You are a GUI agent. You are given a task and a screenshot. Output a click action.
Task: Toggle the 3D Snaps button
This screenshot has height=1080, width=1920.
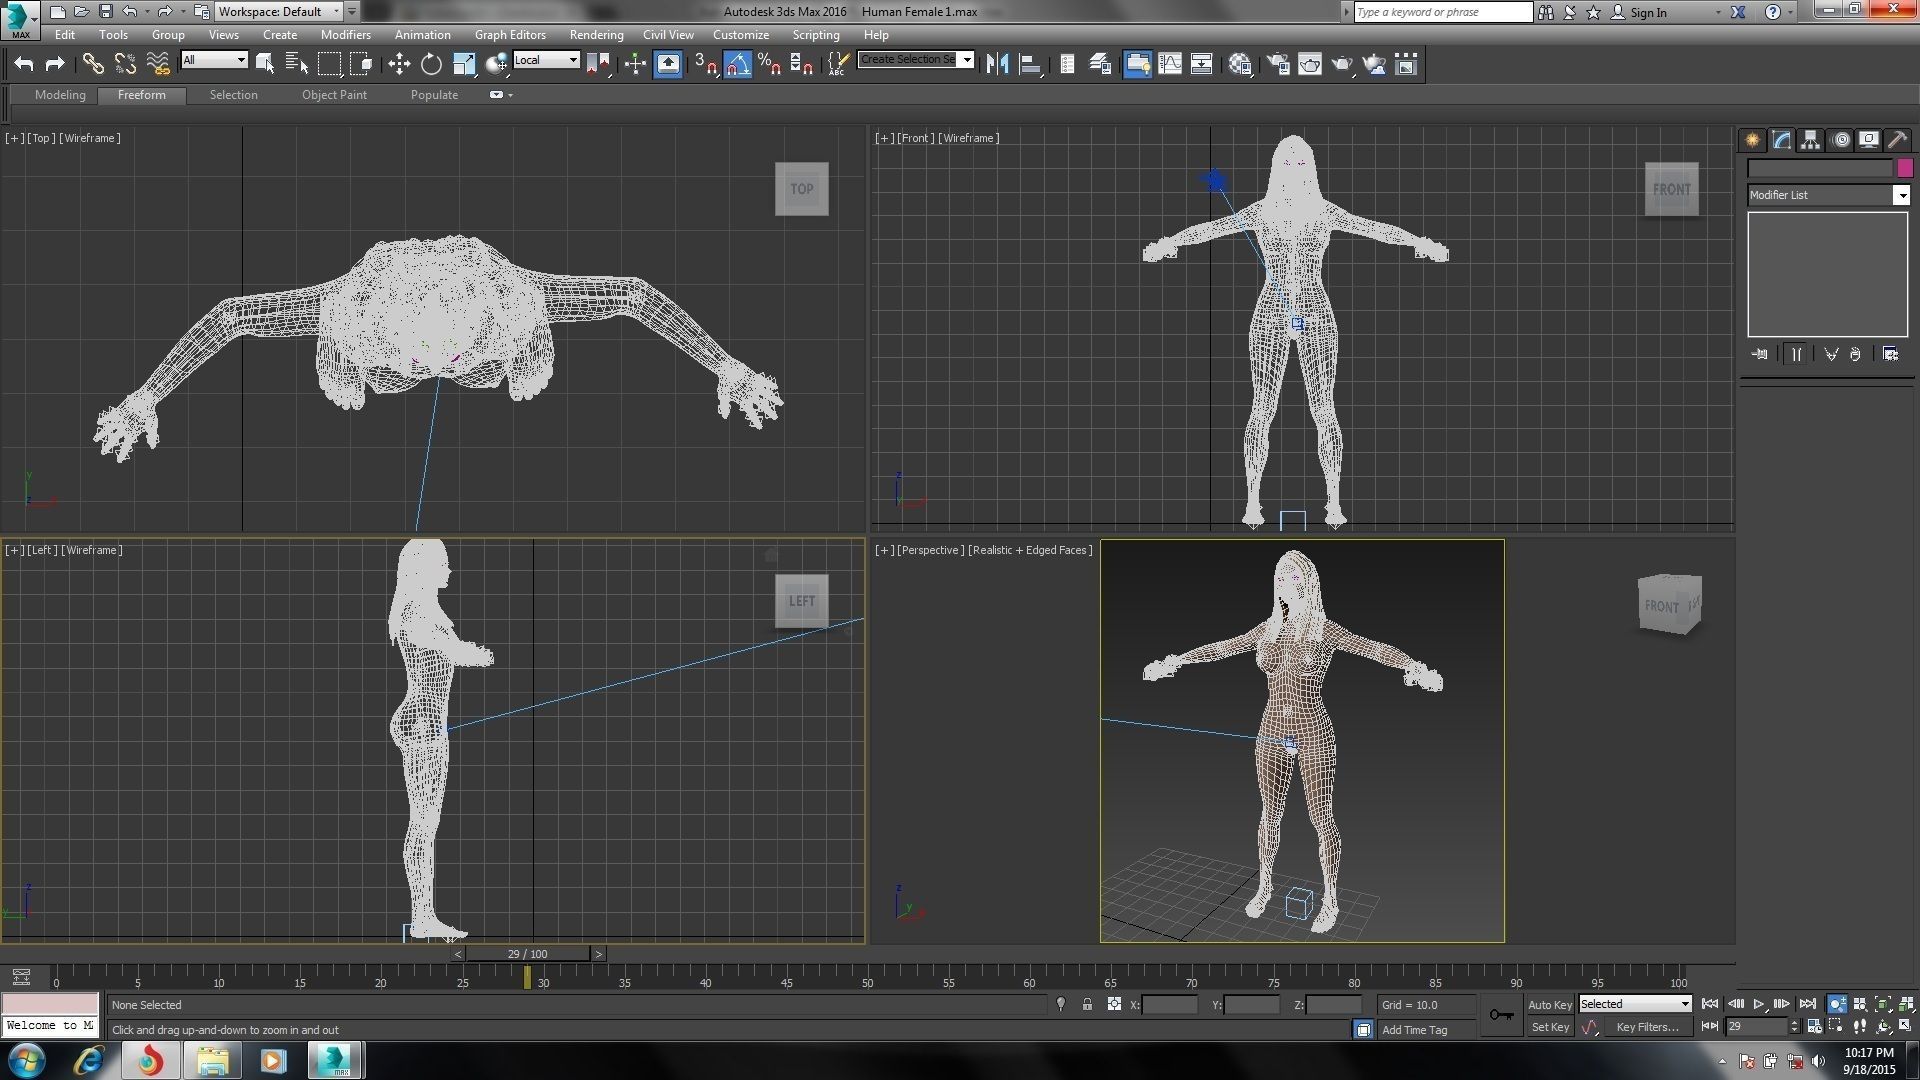point(705,64)
